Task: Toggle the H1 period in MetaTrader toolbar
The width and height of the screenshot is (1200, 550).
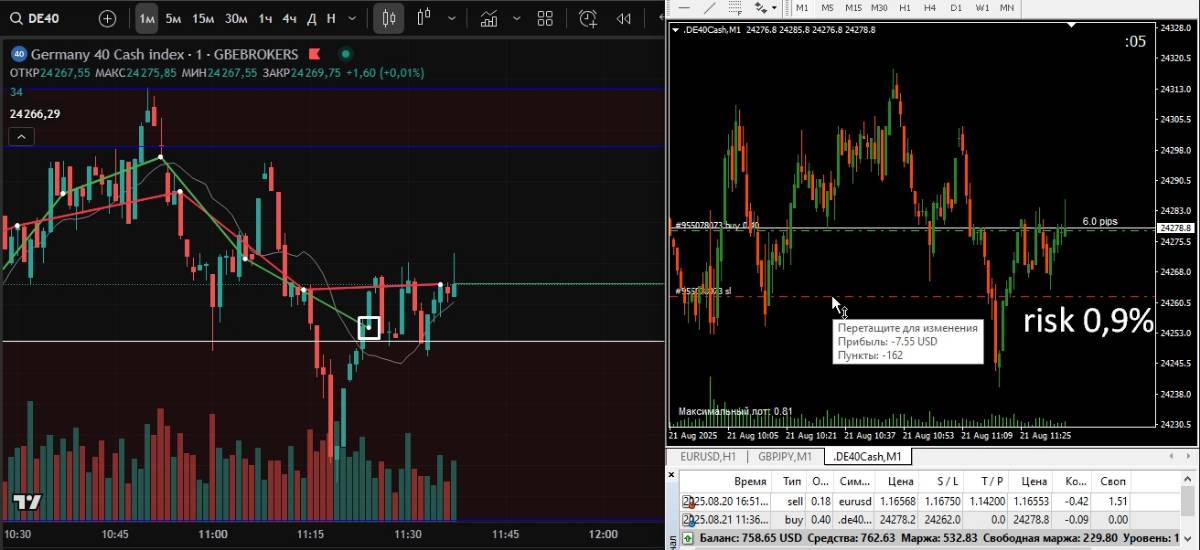Action: pyautogui.click(x=905, y=7)
